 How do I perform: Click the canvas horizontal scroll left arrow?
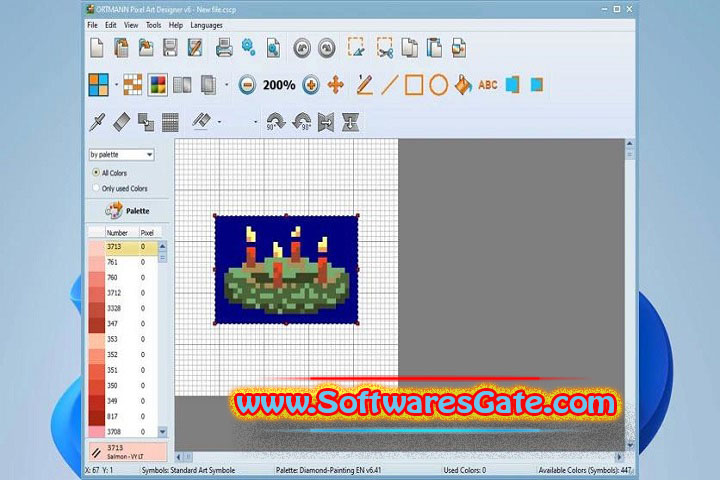(179, 457)
